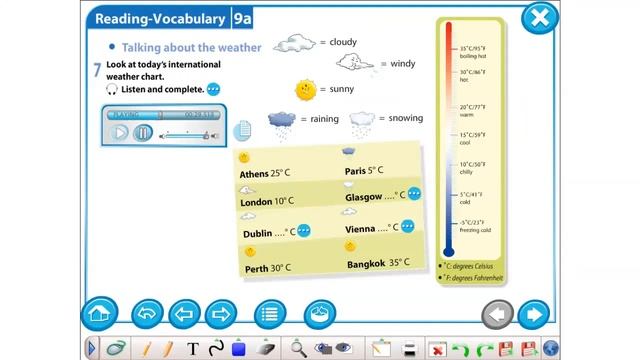Adjust the audio volume slider
Screen dimensions: 640x360
(187, 136)
